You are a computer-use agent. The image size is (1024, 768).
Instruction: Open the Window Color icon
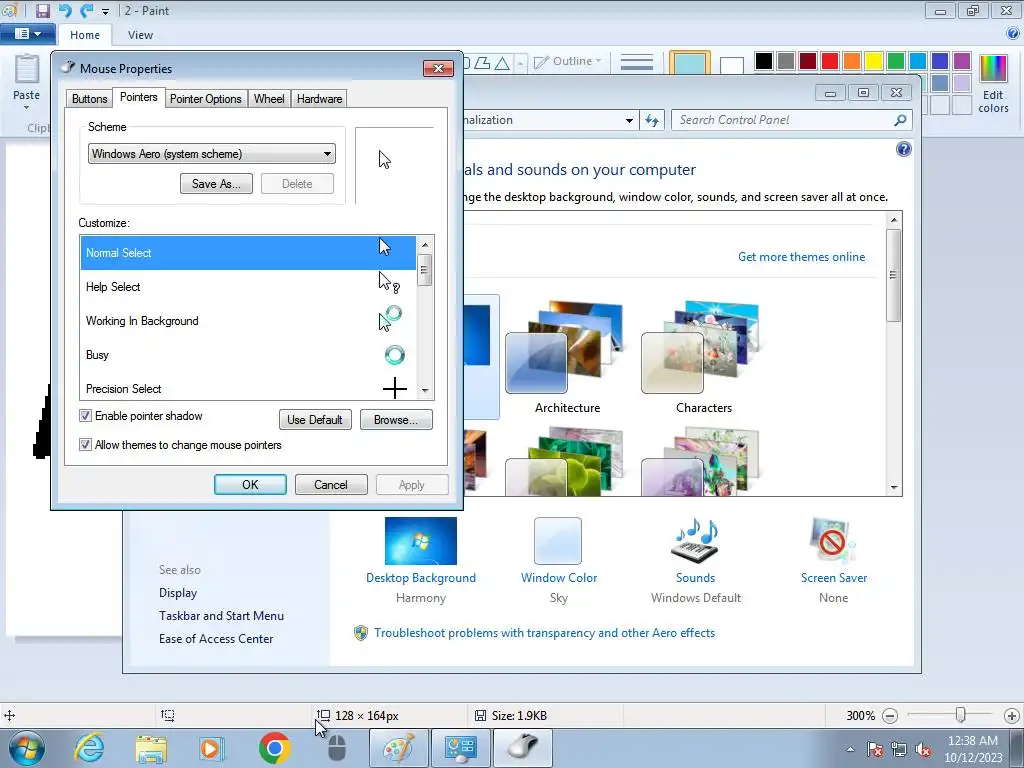(558, 541)
